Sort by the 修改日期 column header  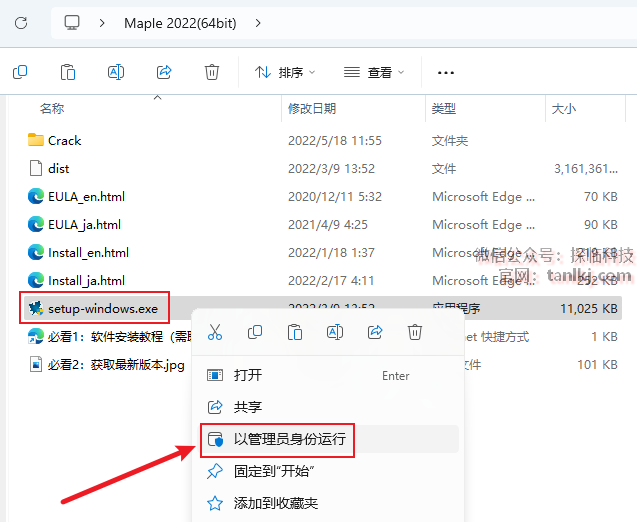312,108
